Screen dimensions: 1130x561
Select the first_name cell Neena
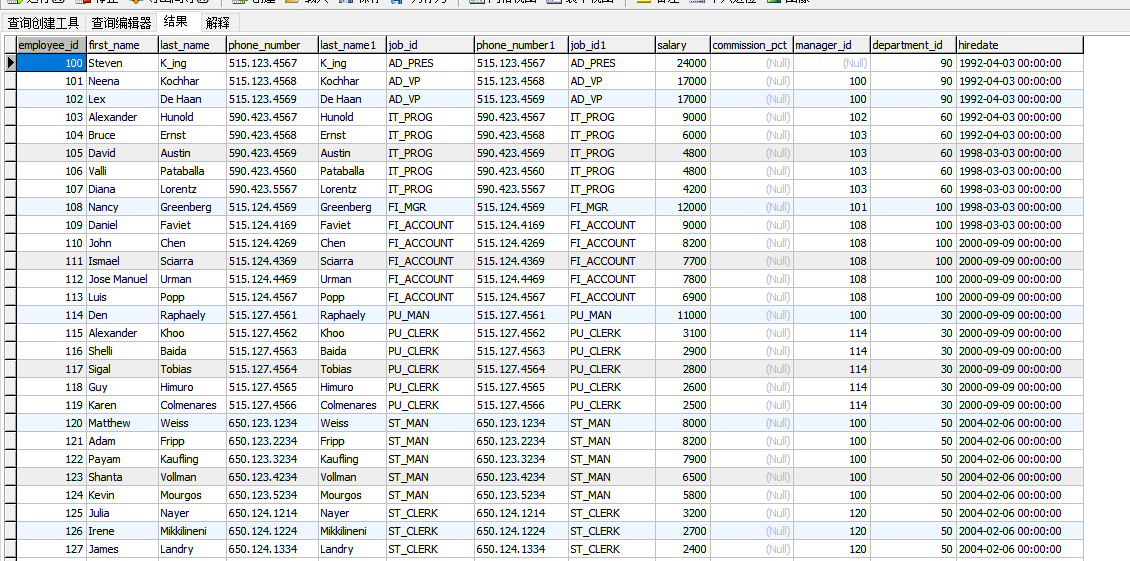point(122,81)
